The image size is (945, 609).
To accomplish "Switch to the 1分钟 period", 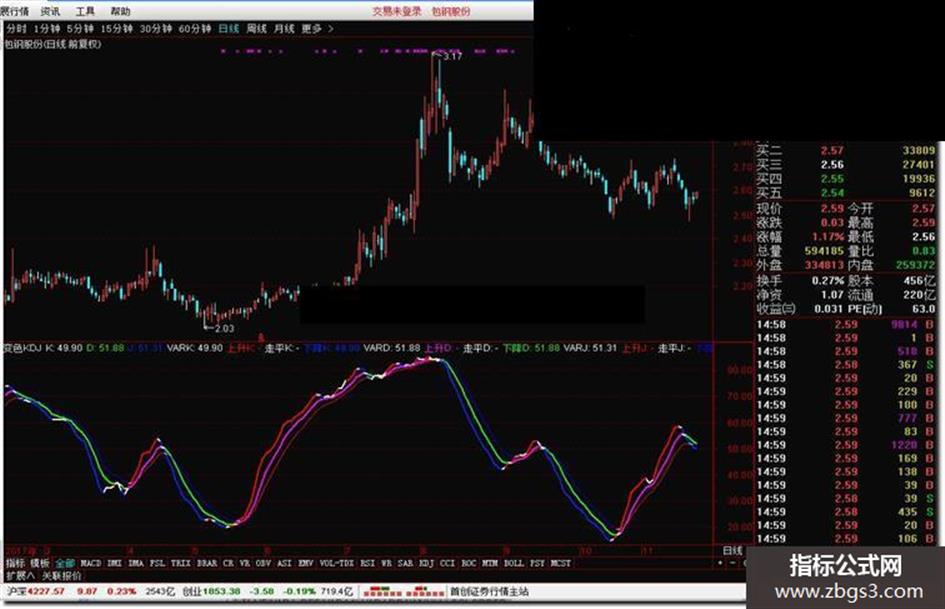I will (47, 28).
